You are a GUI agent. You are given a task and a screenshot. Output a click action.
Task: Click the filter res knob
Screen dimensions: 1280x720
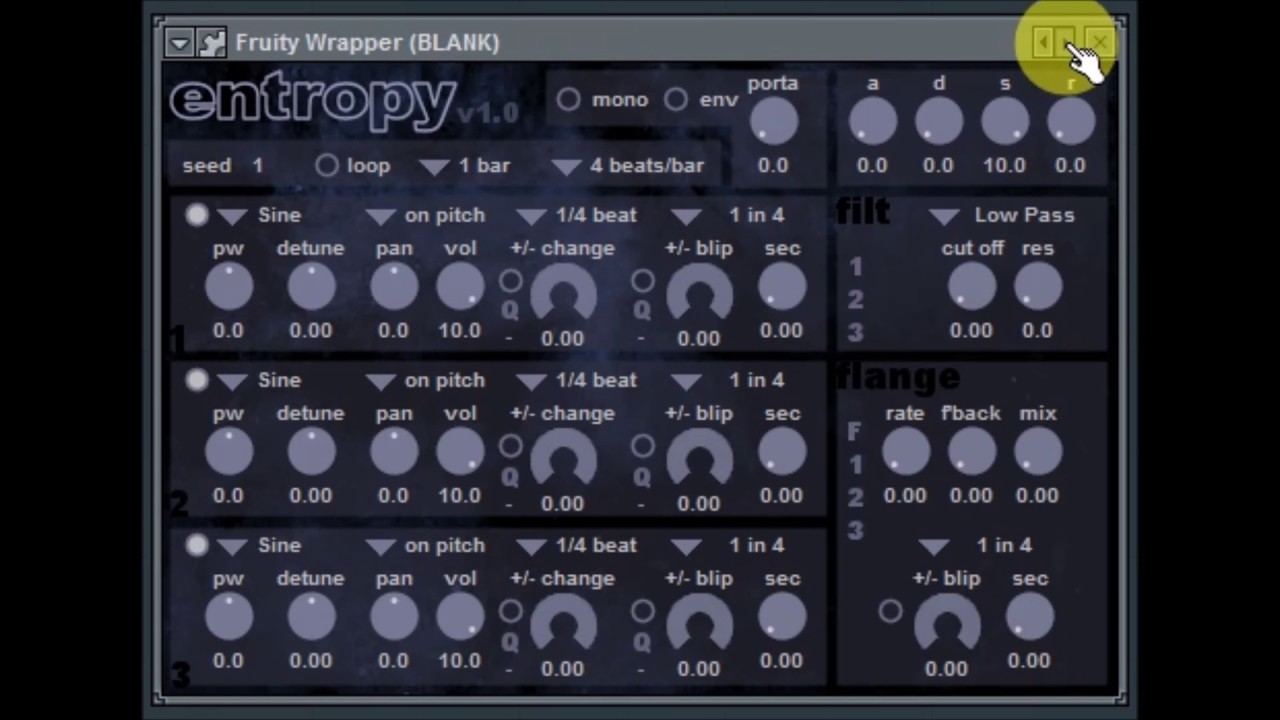pos(1037,288)
